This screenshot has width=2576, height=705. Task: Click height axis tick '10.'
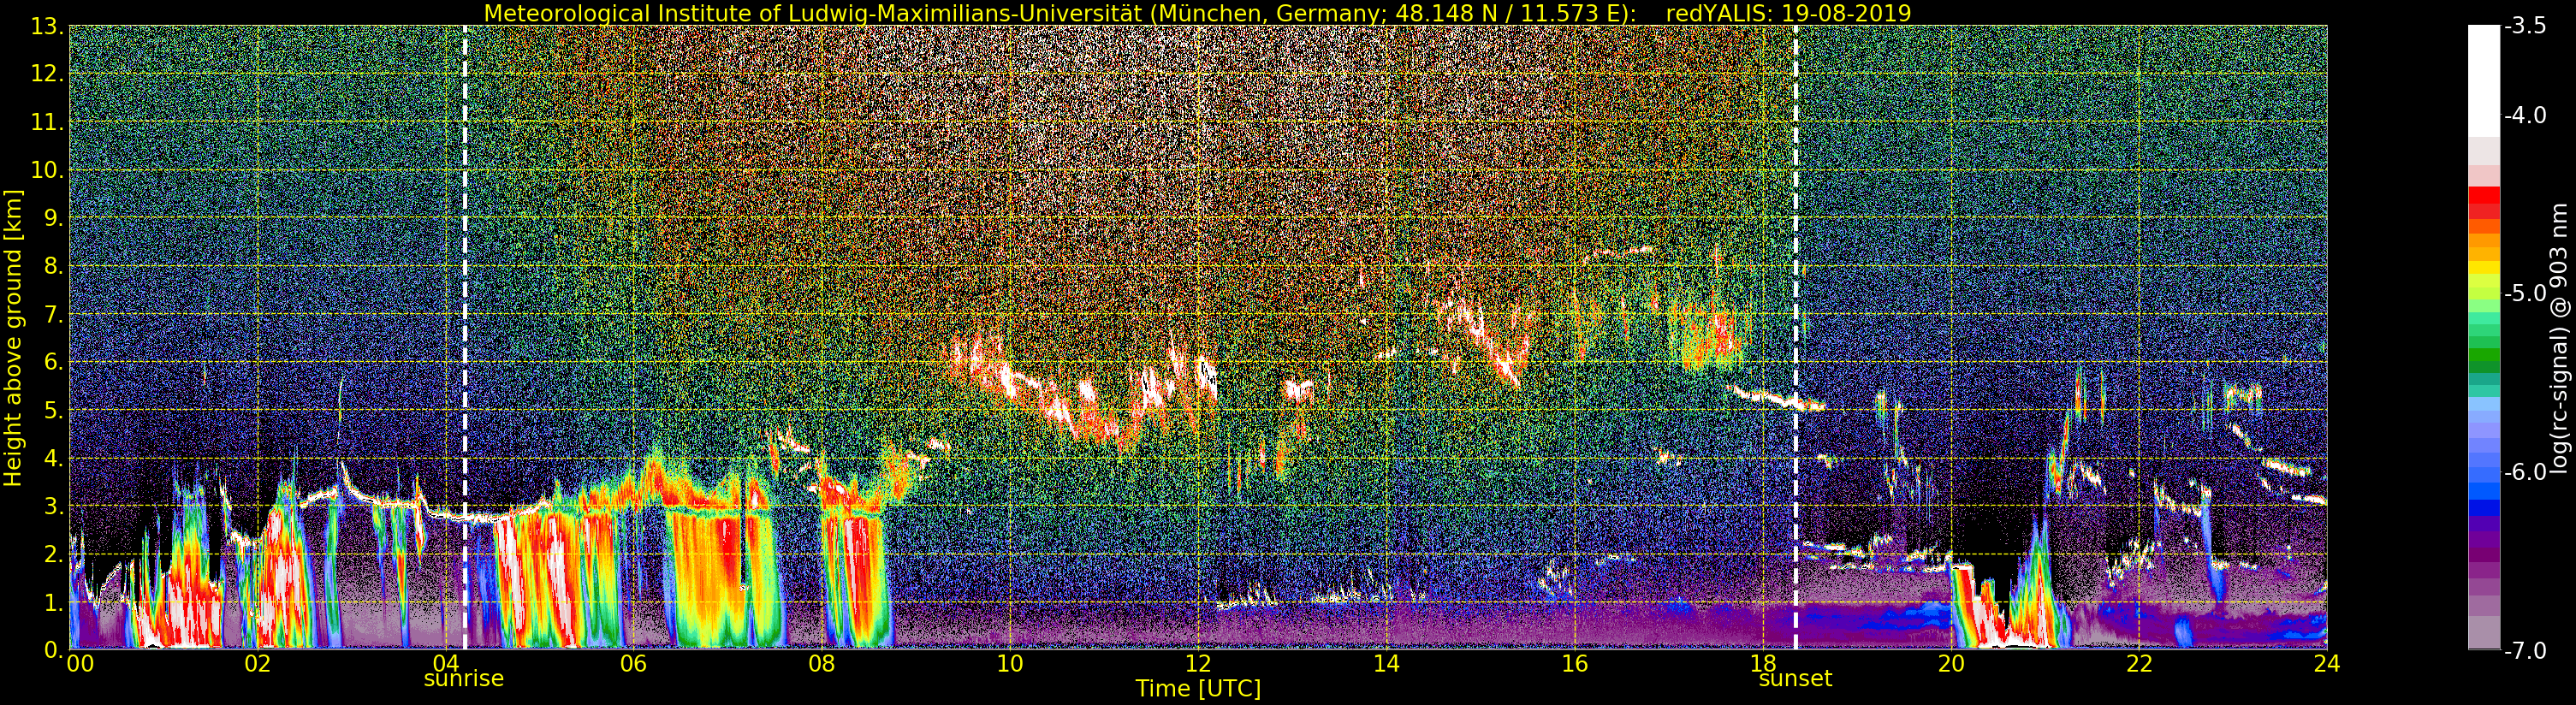click(46, 171)
